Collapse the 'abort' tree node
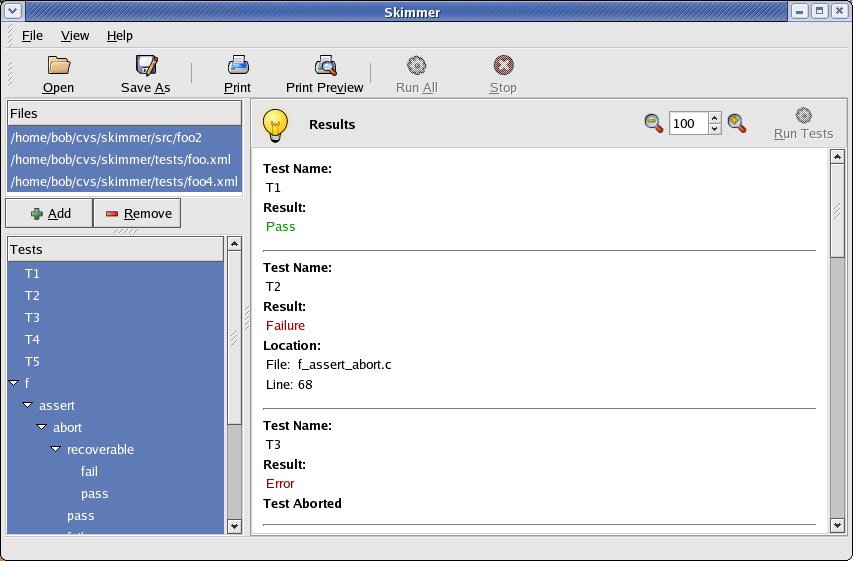The height and width of the screenshot is (561, 853). (42, 428)
